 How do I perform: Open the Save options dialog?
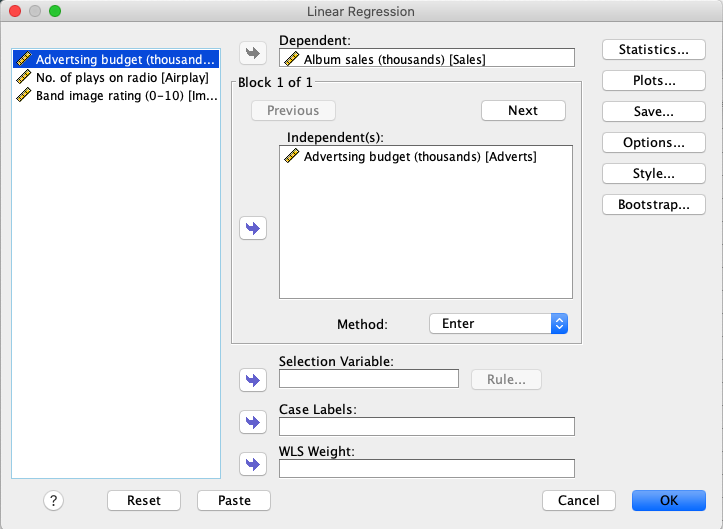[x=654, y=112]
